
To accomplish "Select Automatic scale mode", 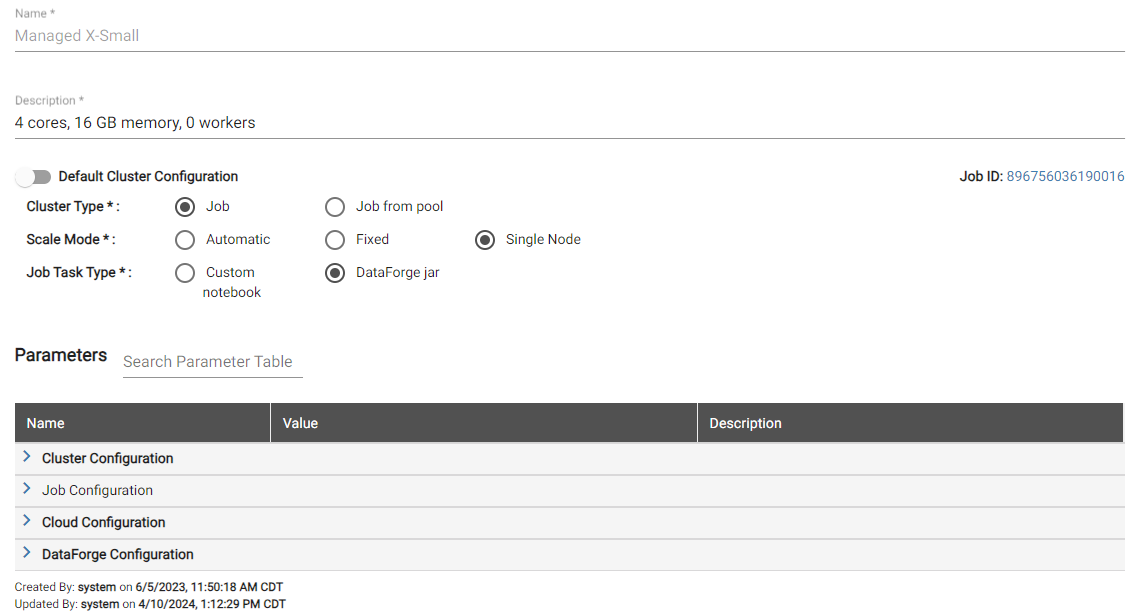I will click(x=185, y=240).
